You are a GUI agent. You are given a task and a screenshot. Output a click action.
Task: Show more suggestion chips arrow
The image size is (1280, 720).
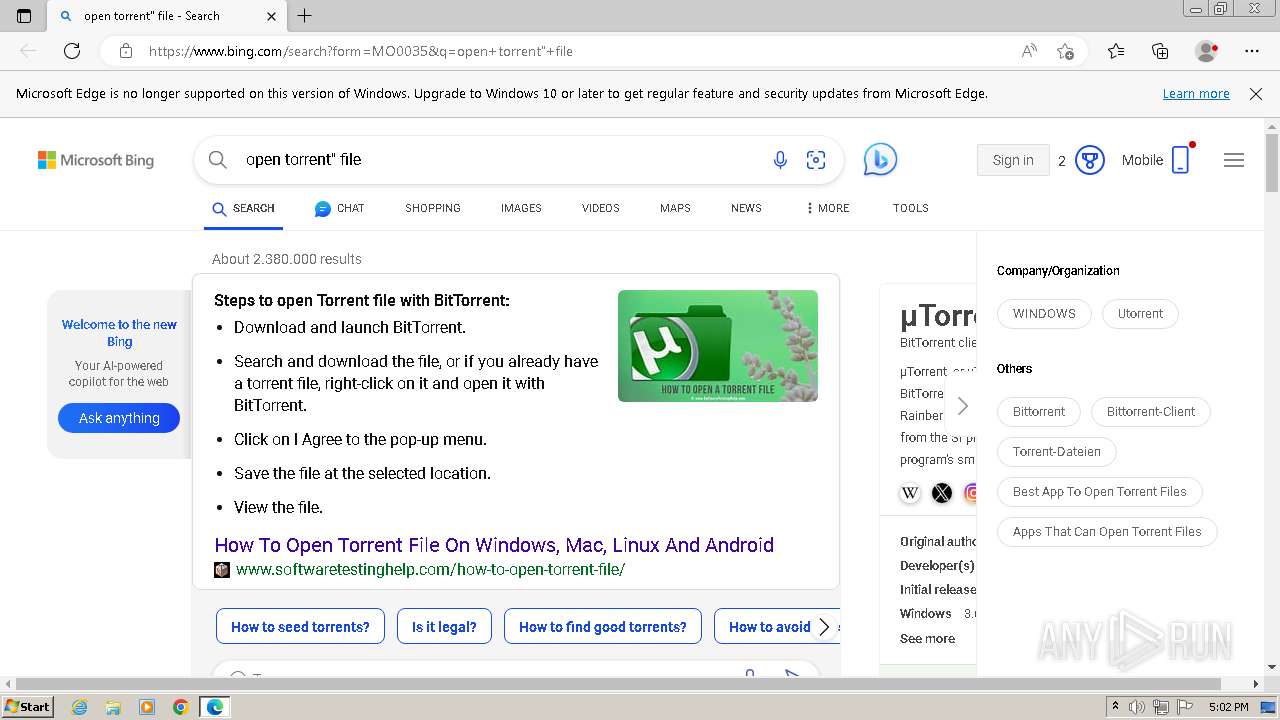pyautogui.click(x=824, y=627)
